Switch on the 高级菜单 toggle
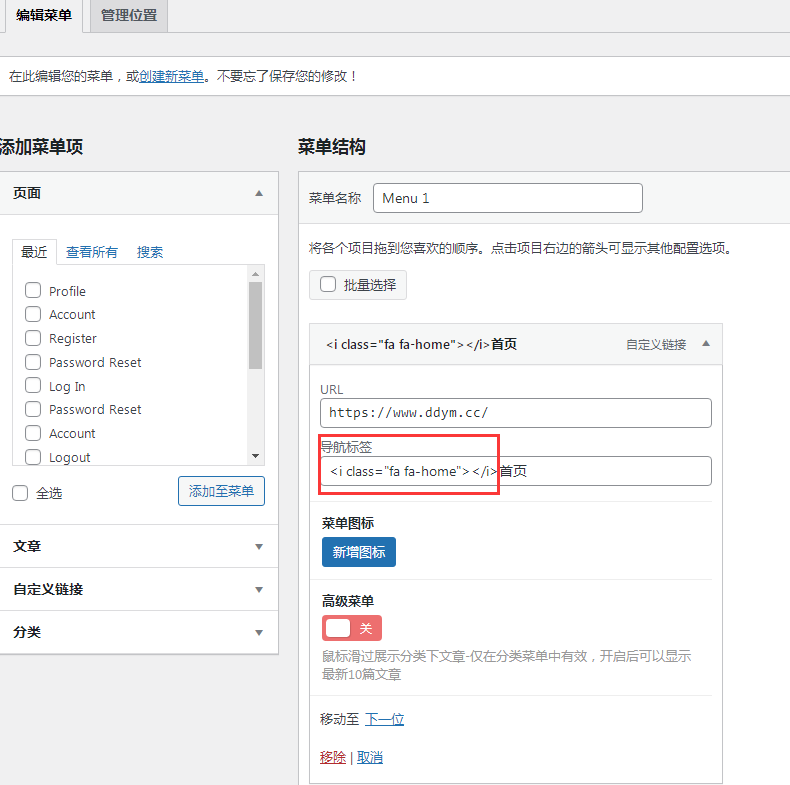This screenshot has width=790, height=785. tap(351, 628)
